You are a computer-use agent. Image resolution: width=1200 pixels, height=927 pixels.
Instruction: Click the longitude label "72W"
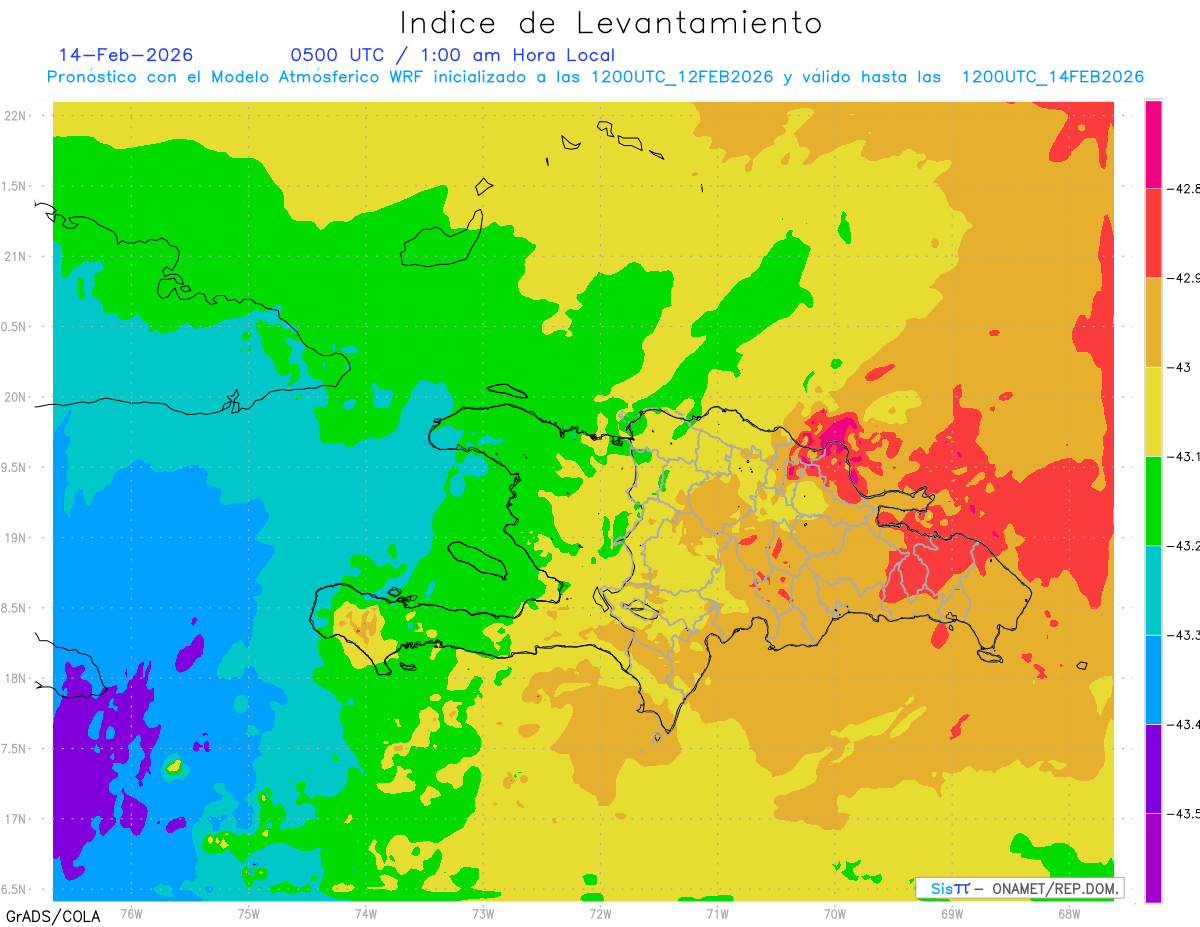600,912
